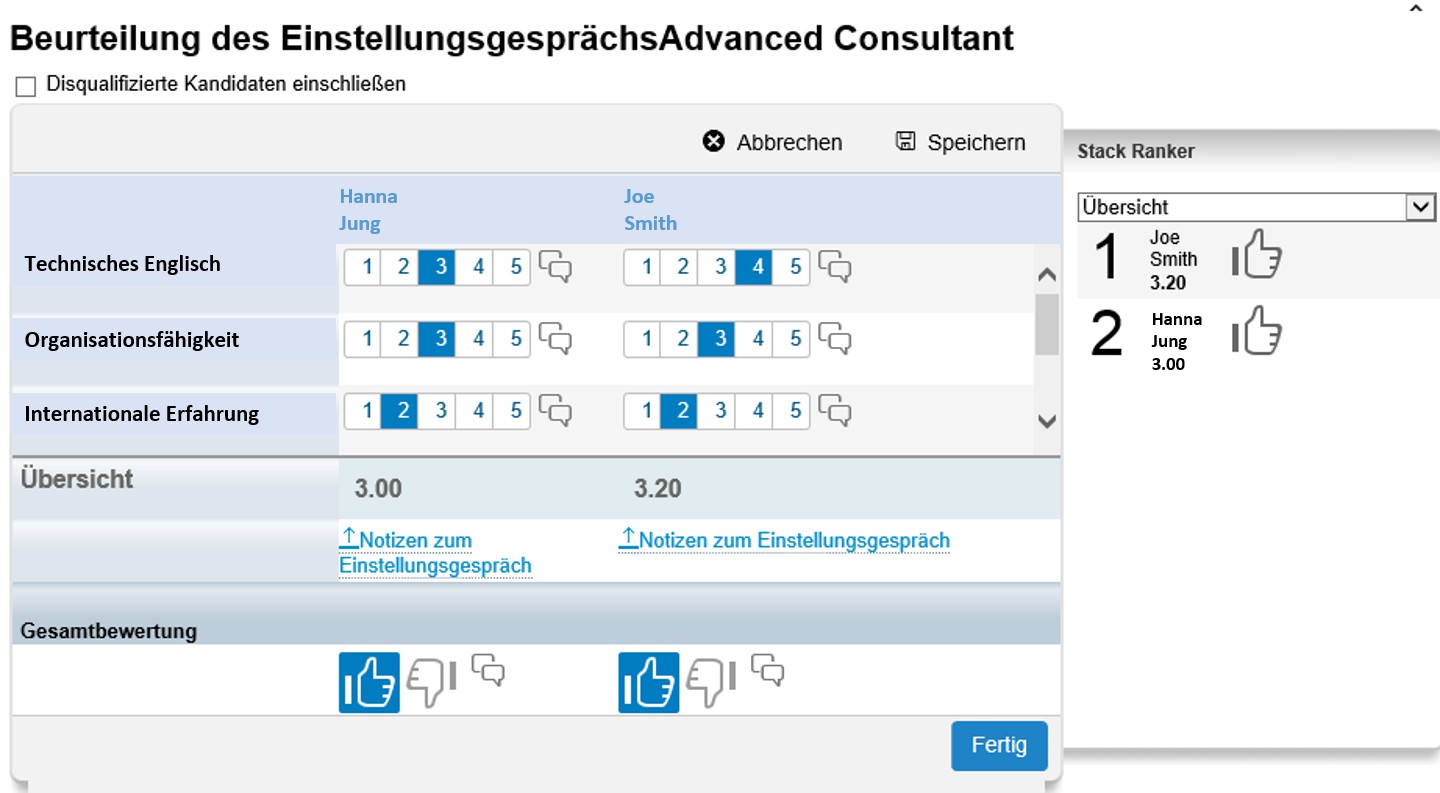Open comment bubble for Joe Smith's Organisationsfähigkeit
Image resolution: width=1440 pixels, height=793 pixels.
click(x=836, y=339)
